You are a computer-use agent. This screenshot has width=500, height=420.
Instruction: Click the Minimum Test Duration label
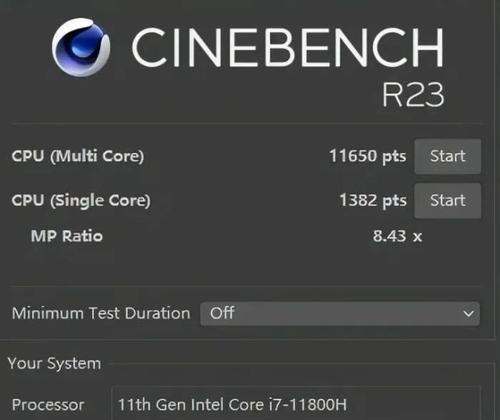click(x=101, y=313)
